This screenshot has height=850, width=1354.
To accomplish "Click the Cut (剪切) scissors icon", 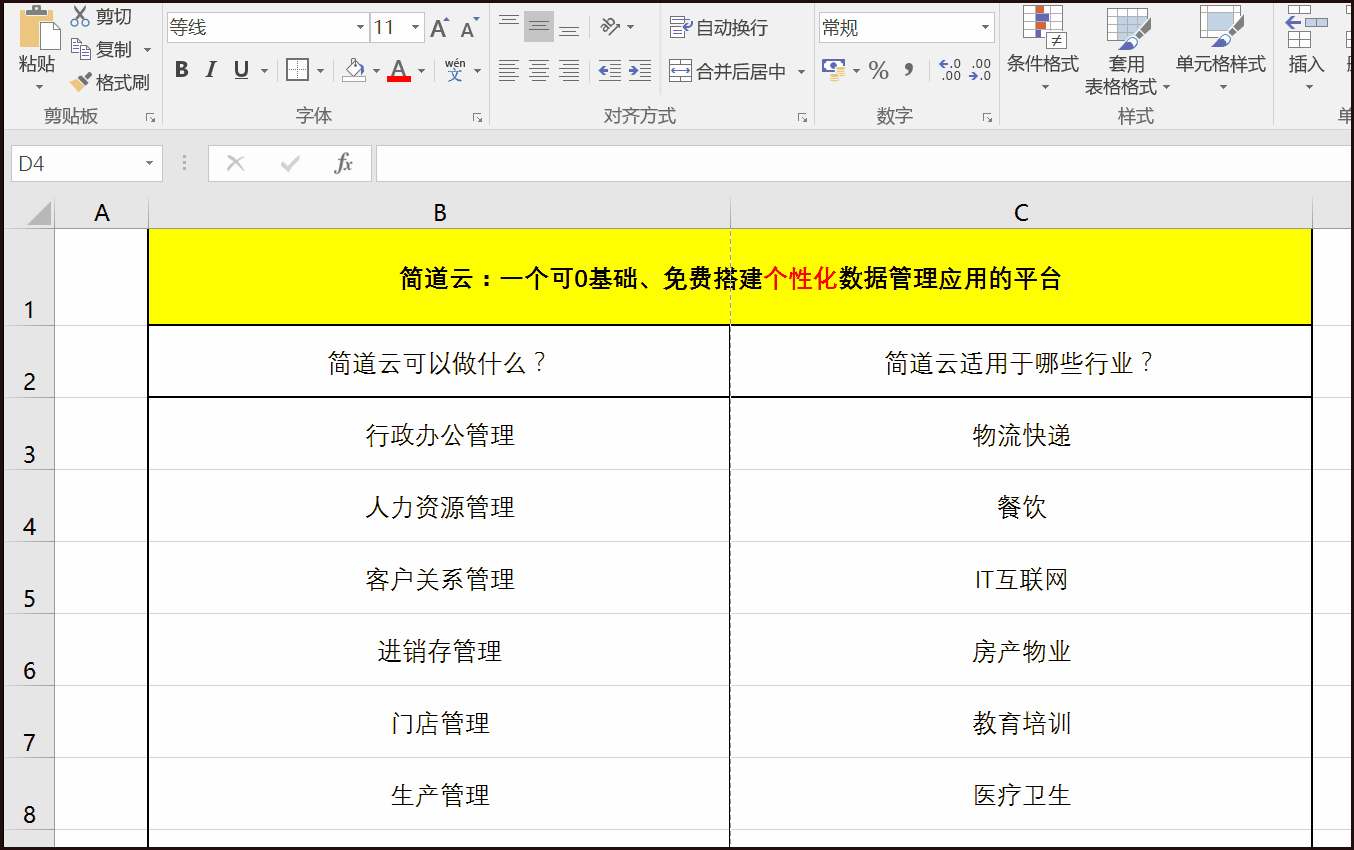I will coord(80,16).
